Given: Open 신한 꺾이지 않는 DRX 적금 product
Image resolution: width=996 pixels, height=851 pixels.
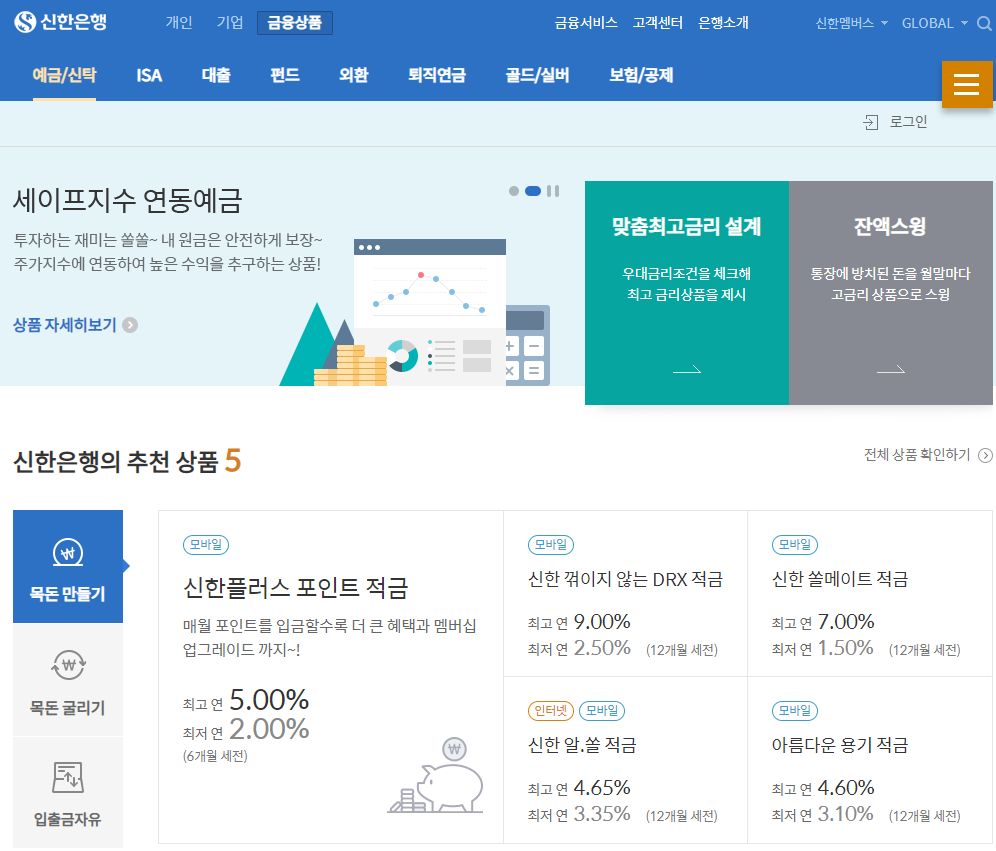Looking at the screenshot, I should point(626,579).
